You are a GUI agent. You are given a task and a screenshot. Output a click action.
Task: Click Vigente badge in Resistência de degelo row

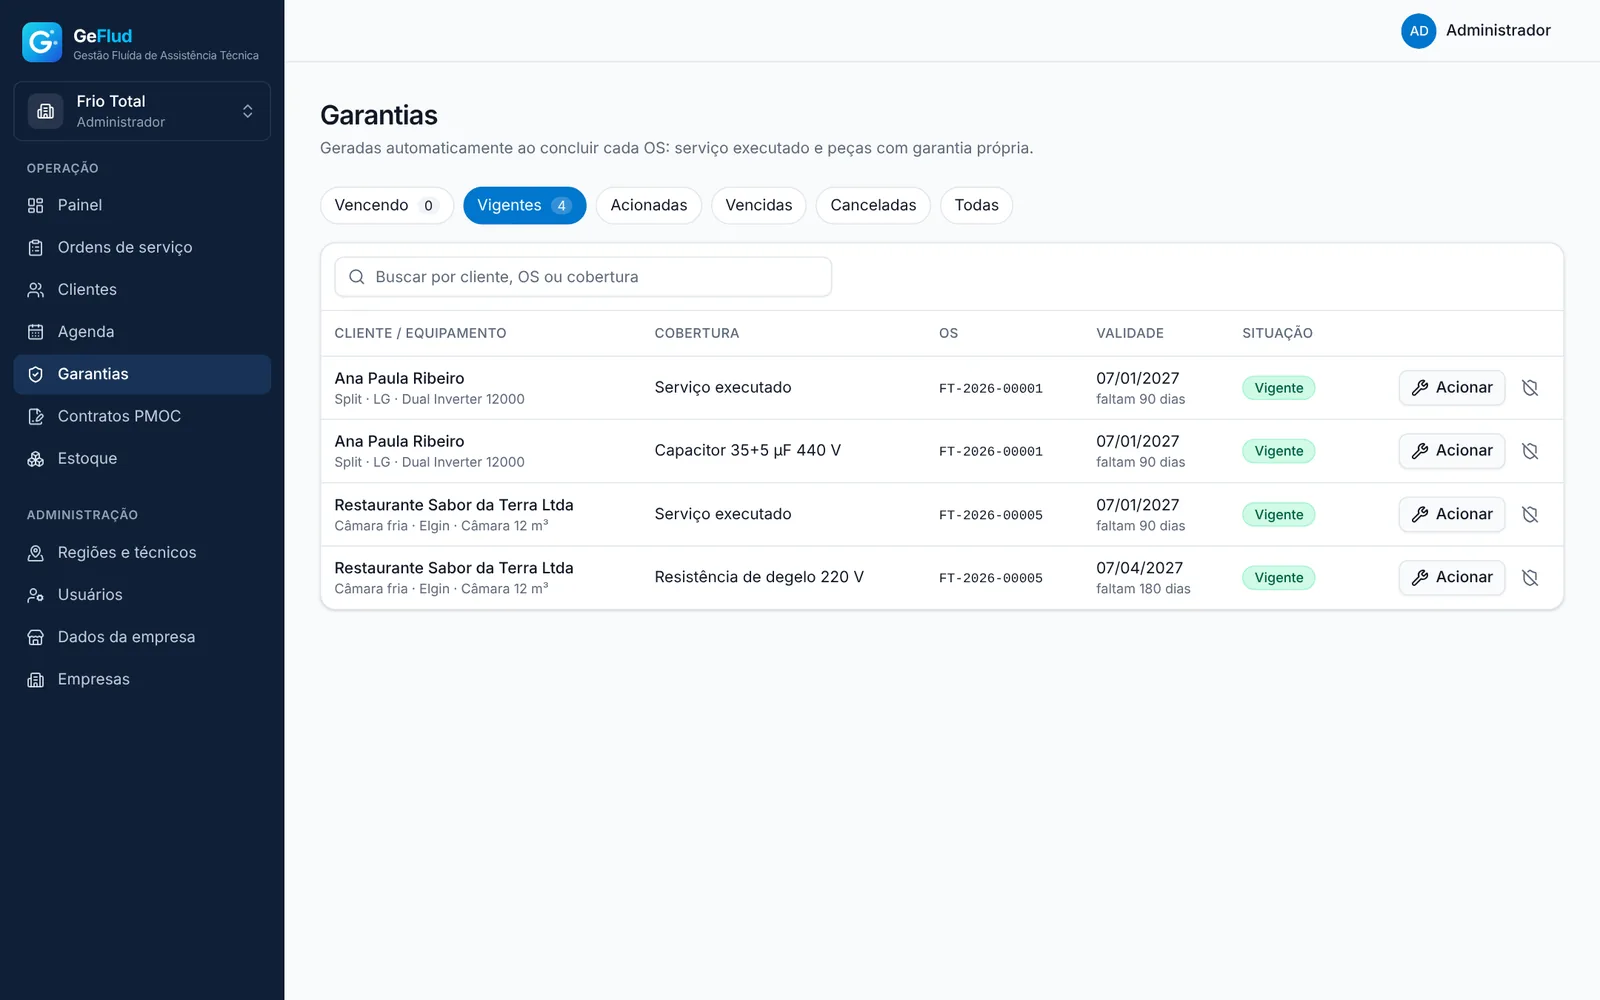[x=1279, y=578]
